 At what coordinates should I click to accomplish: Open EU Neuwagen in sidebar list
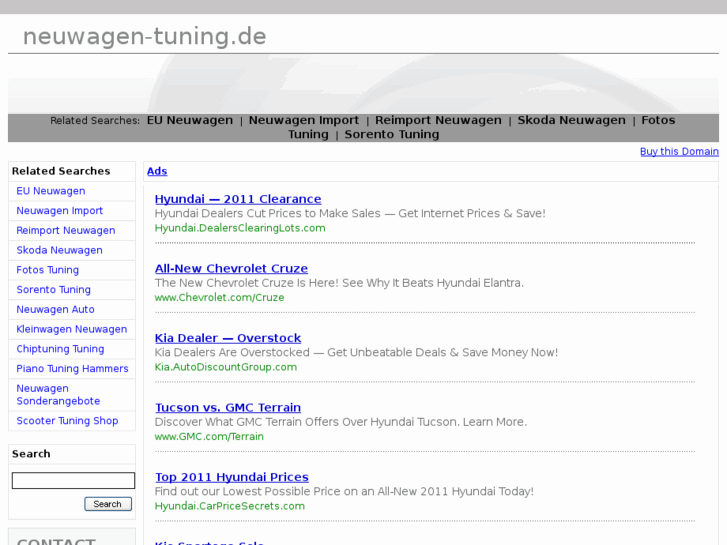click(51, 191)
